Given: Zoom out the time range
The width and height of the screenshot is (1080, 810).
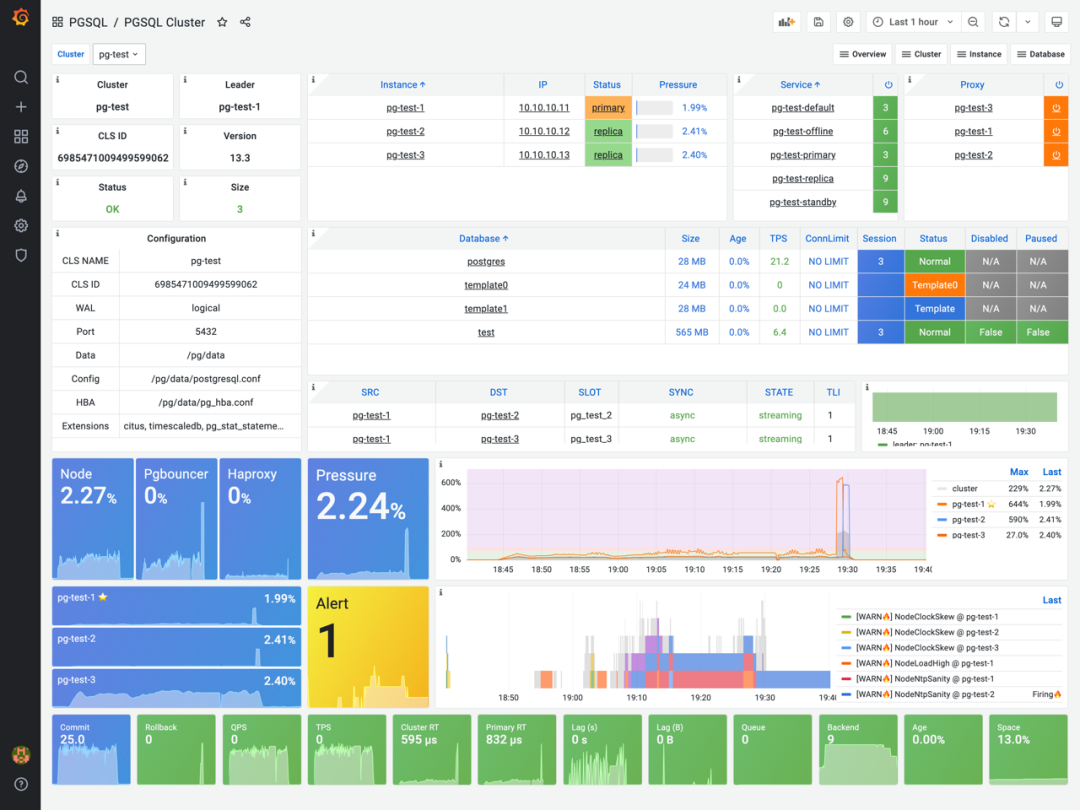Looking at the screenshot, I should coord(973,22).
